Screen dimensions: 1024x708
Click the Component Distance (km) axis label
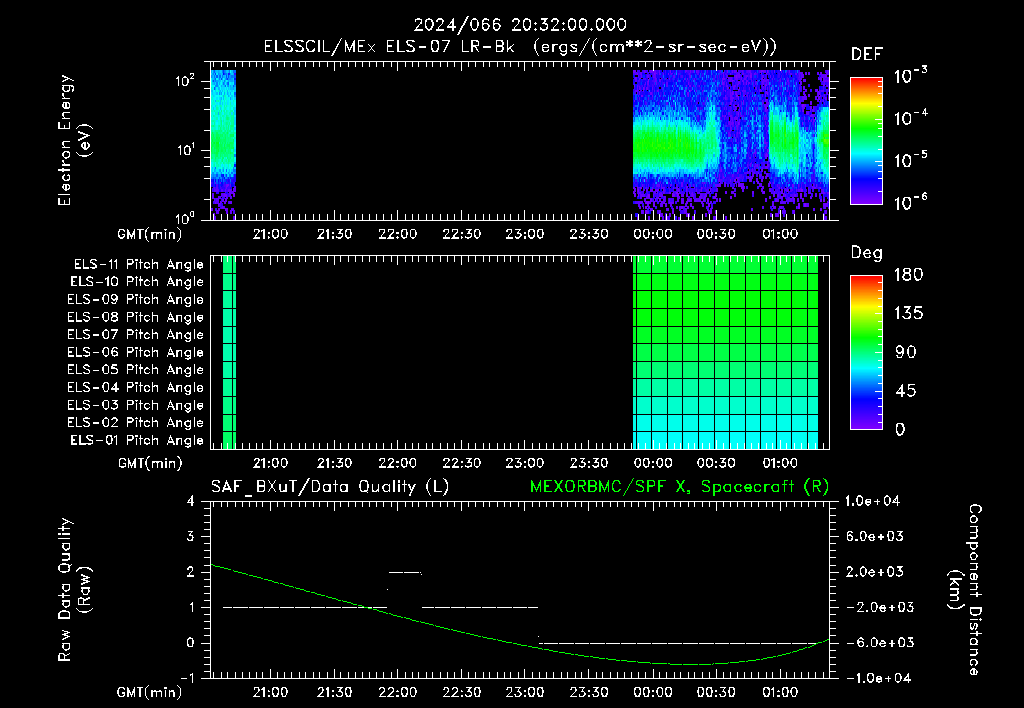(965, 589)
